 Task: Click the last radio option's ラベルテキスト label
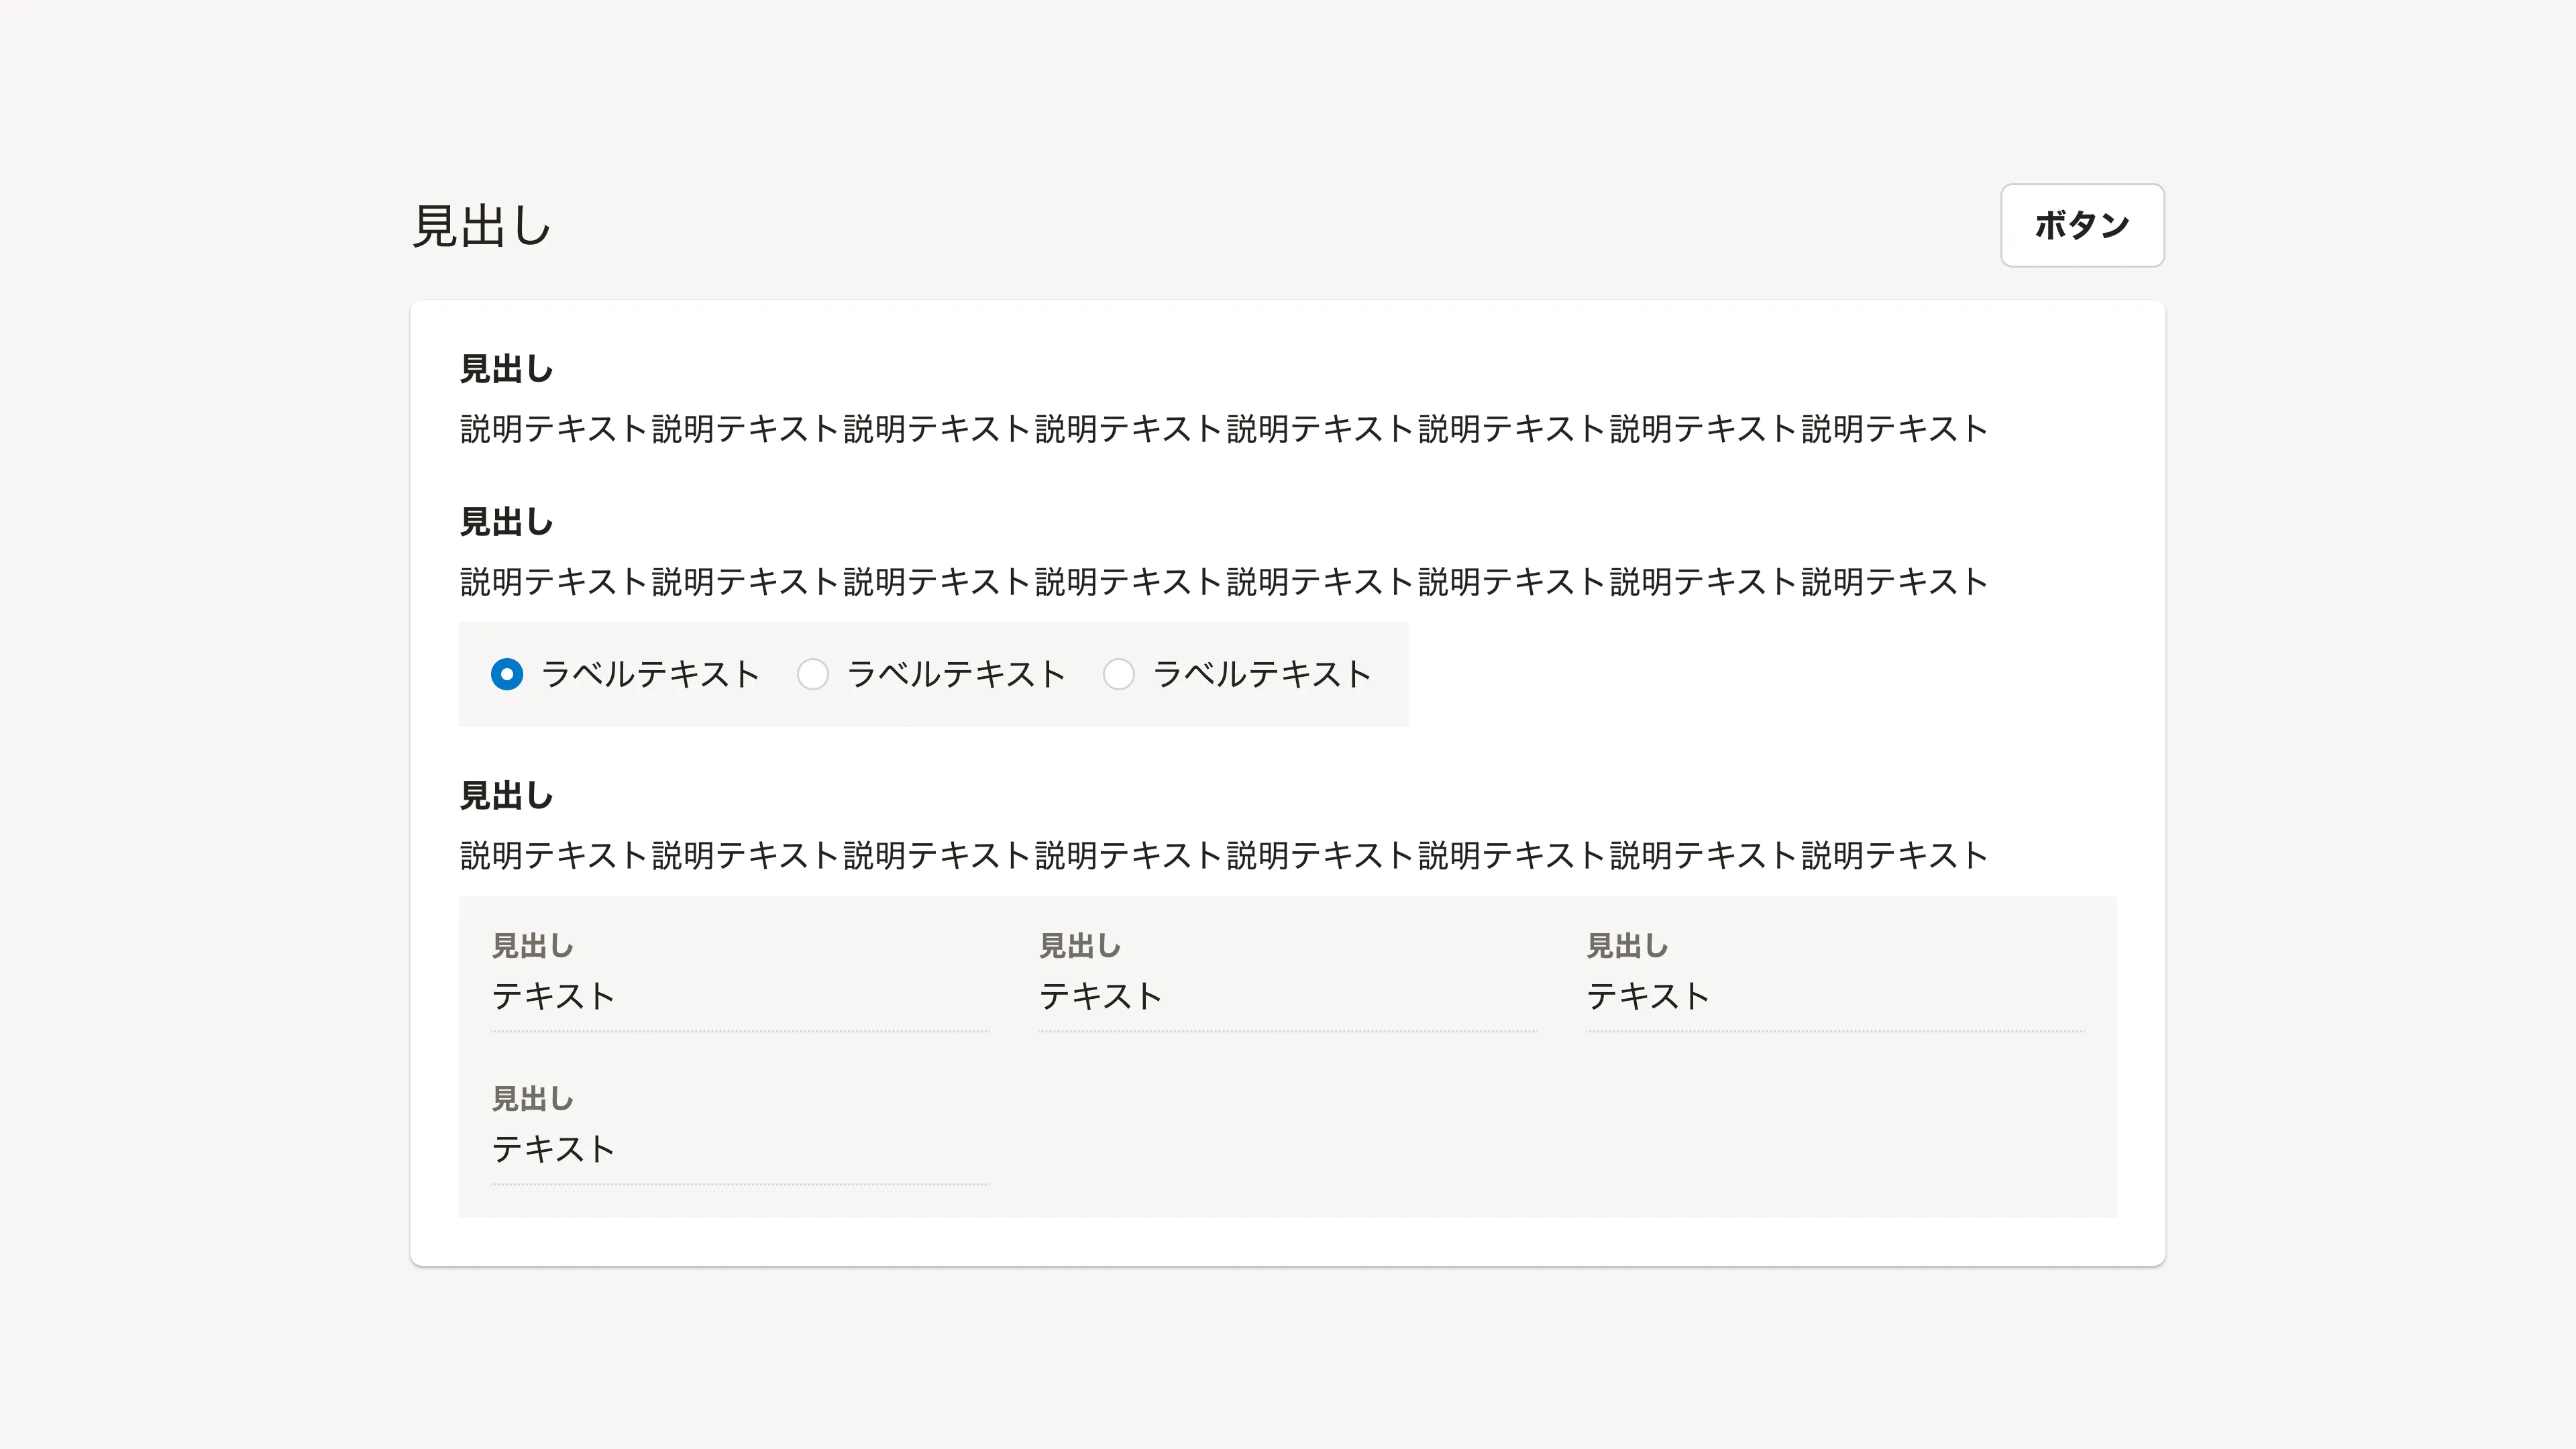[1262, 675]
